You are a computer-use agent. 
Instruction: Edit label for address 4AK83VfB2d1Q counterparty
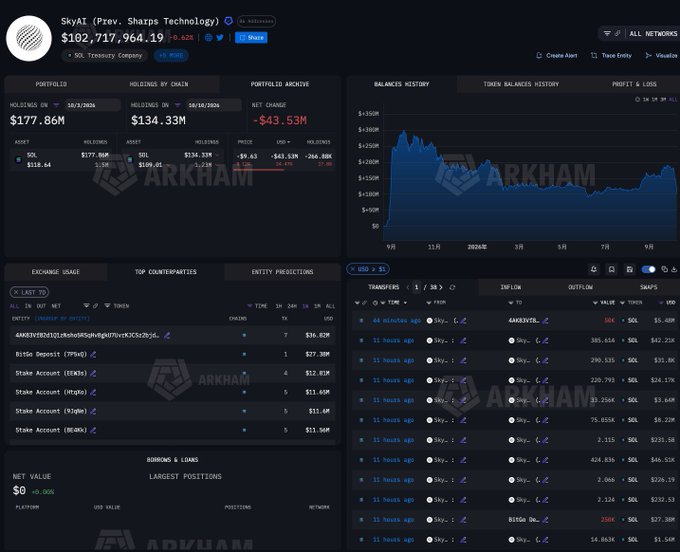click(167, 335)
